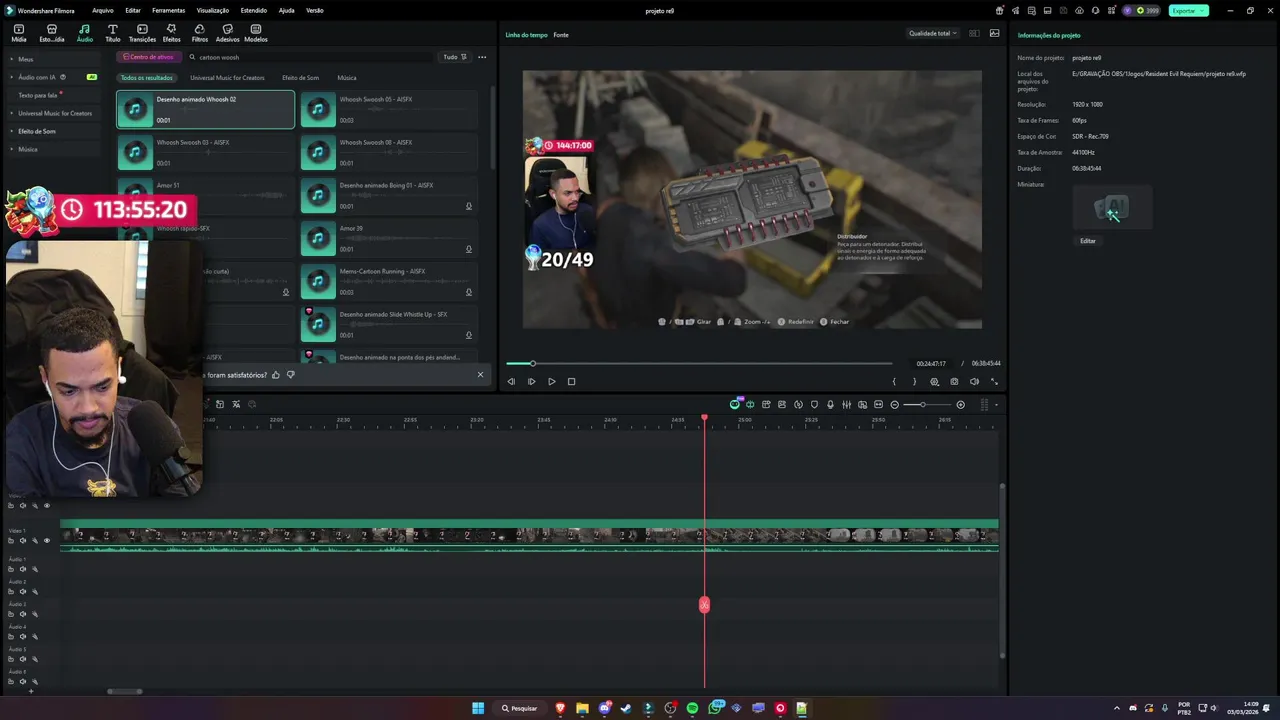Zoom in the timeline with the plus icon
Screen dimensions: 1280x720
(x=961, y=404)
